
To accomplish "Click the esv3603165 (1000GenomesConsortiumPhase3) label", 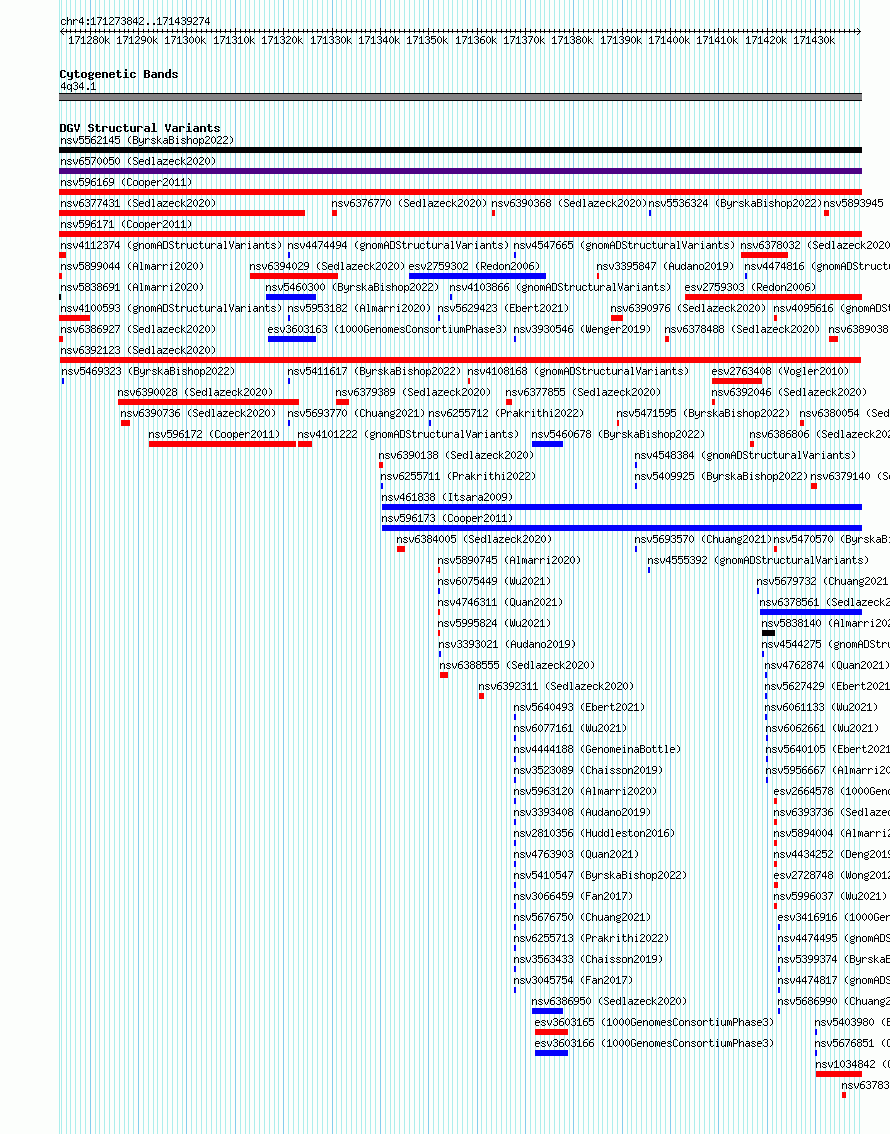I will (x=654, y=1021).
